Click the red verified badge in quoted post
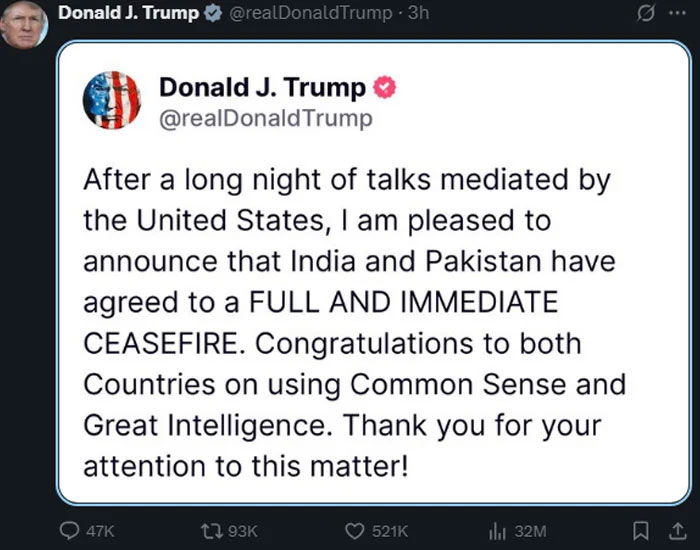This screenshot has height=550, width=700. (385, 88)
